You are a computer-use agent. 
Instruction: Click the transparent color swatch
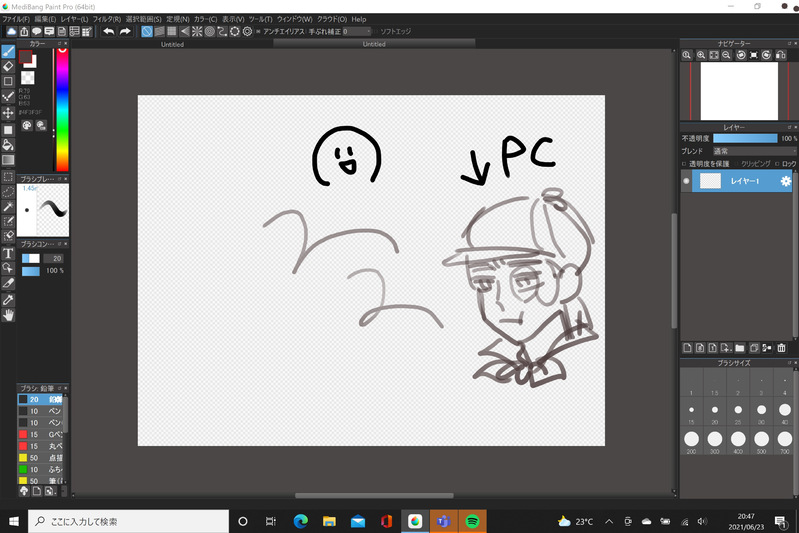point(28,77)
